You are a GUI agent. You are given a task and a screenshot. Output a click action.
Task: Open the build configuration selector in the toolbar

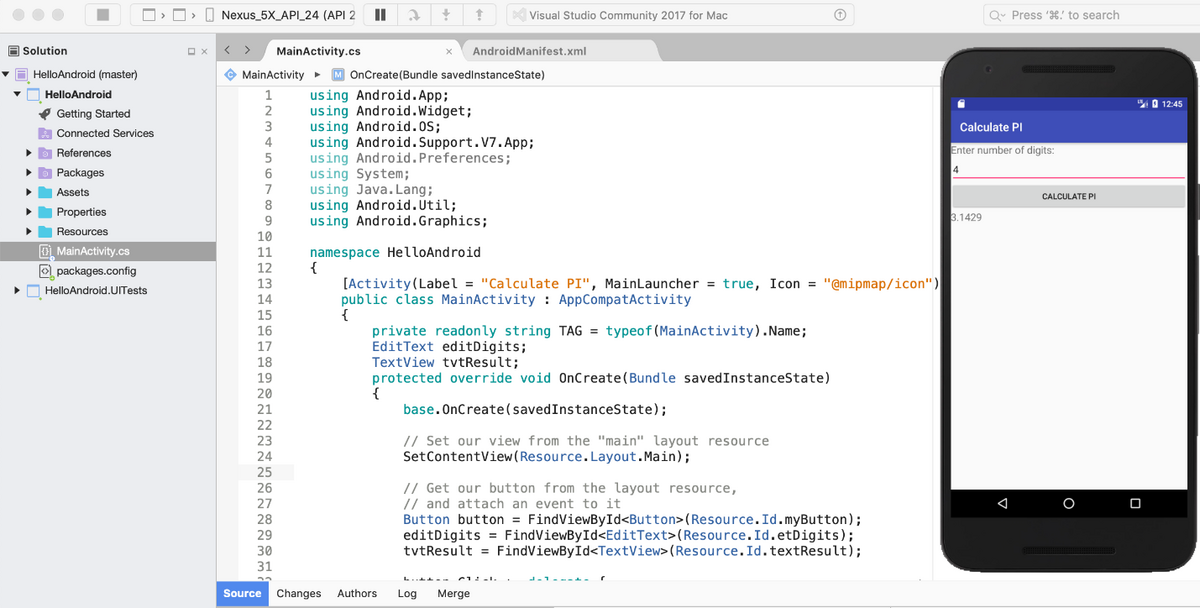[x=180, y=15]
